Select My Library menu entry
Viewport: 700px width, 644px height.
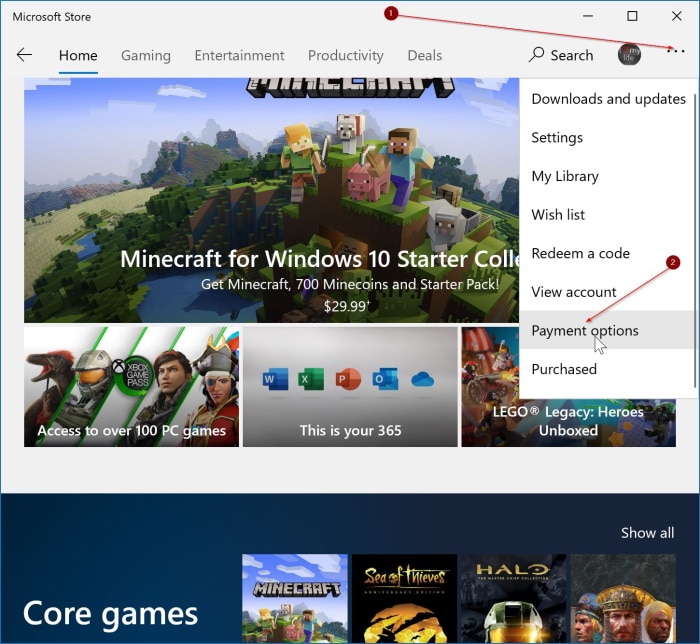[x=608, y=176]
